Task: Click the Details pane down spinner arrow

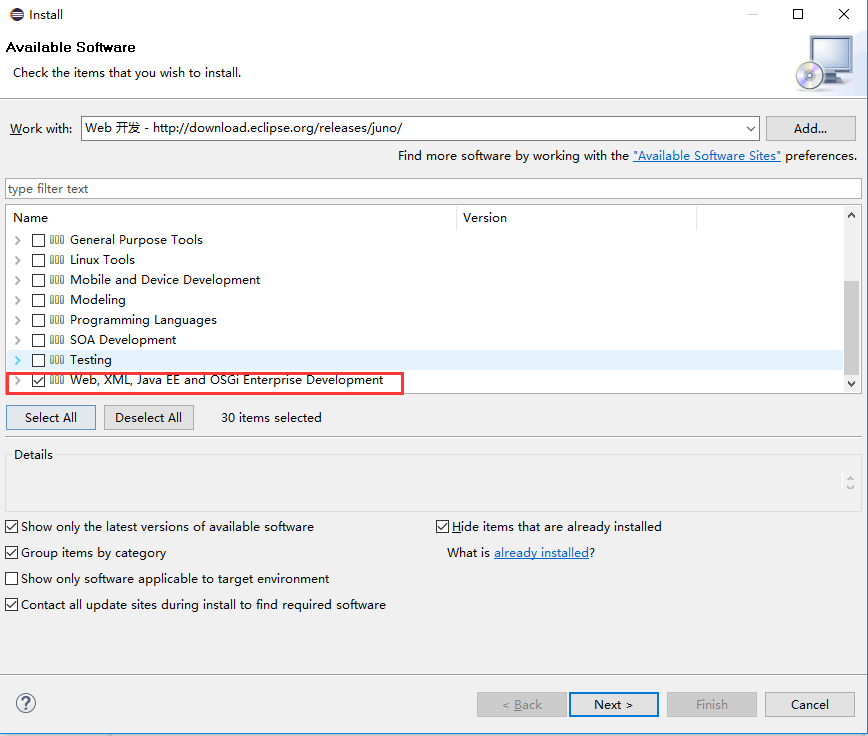Action: pyautogui.click(x=850, y=486)
